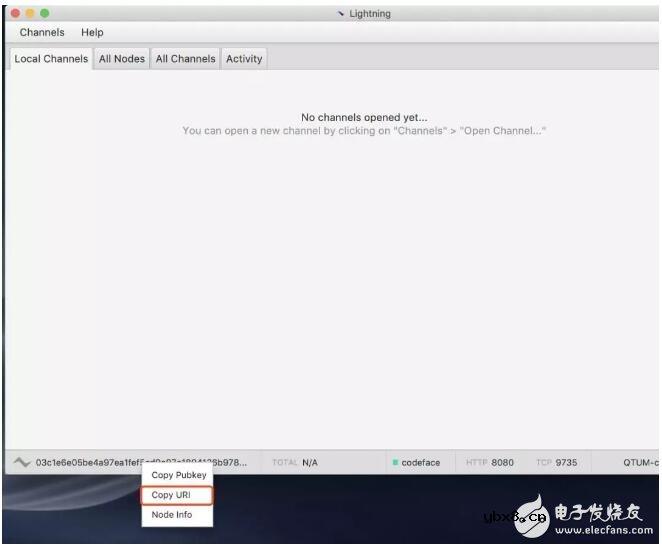Switch to the Local Channels tab
Screen dimensions: 662x547
[x=51, y=59]
